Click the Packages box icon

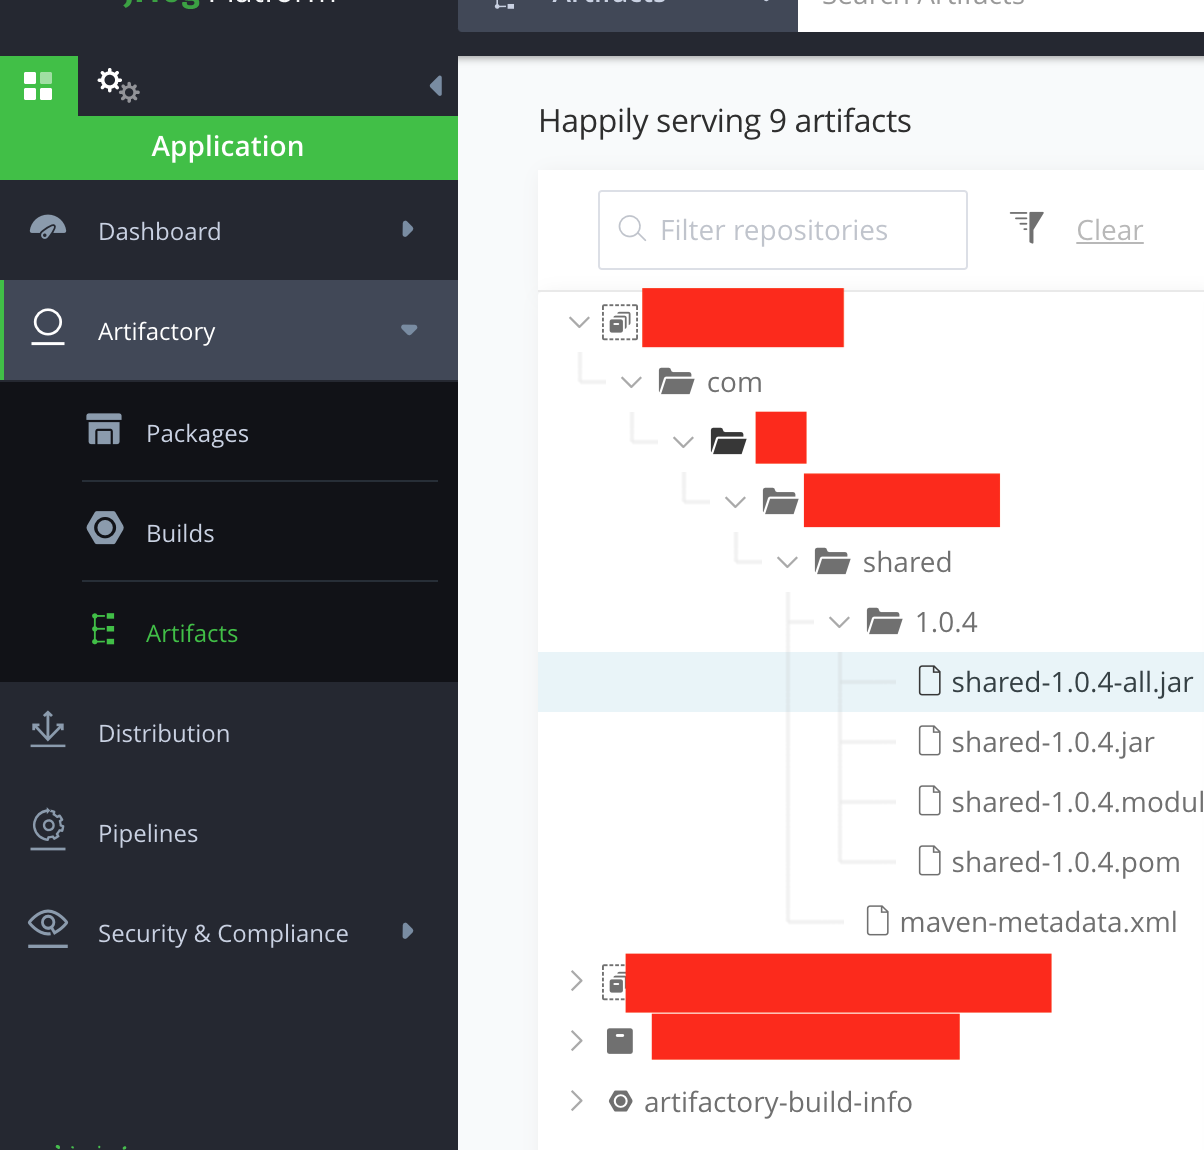(x=104, y=429)
